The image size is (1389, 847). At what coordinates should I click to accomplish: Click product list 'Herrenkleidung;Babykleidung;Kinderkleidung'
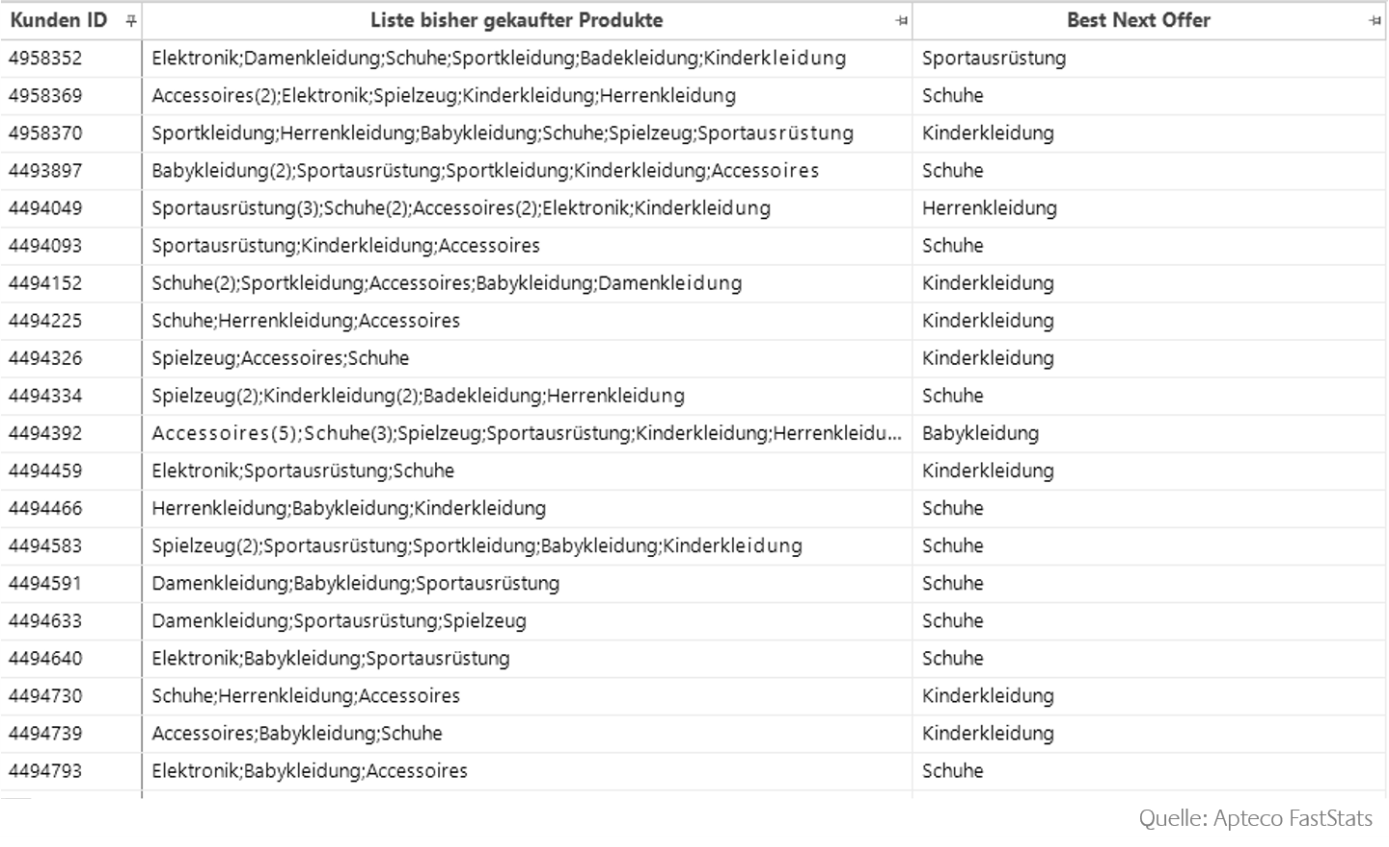tap(349, 508)
